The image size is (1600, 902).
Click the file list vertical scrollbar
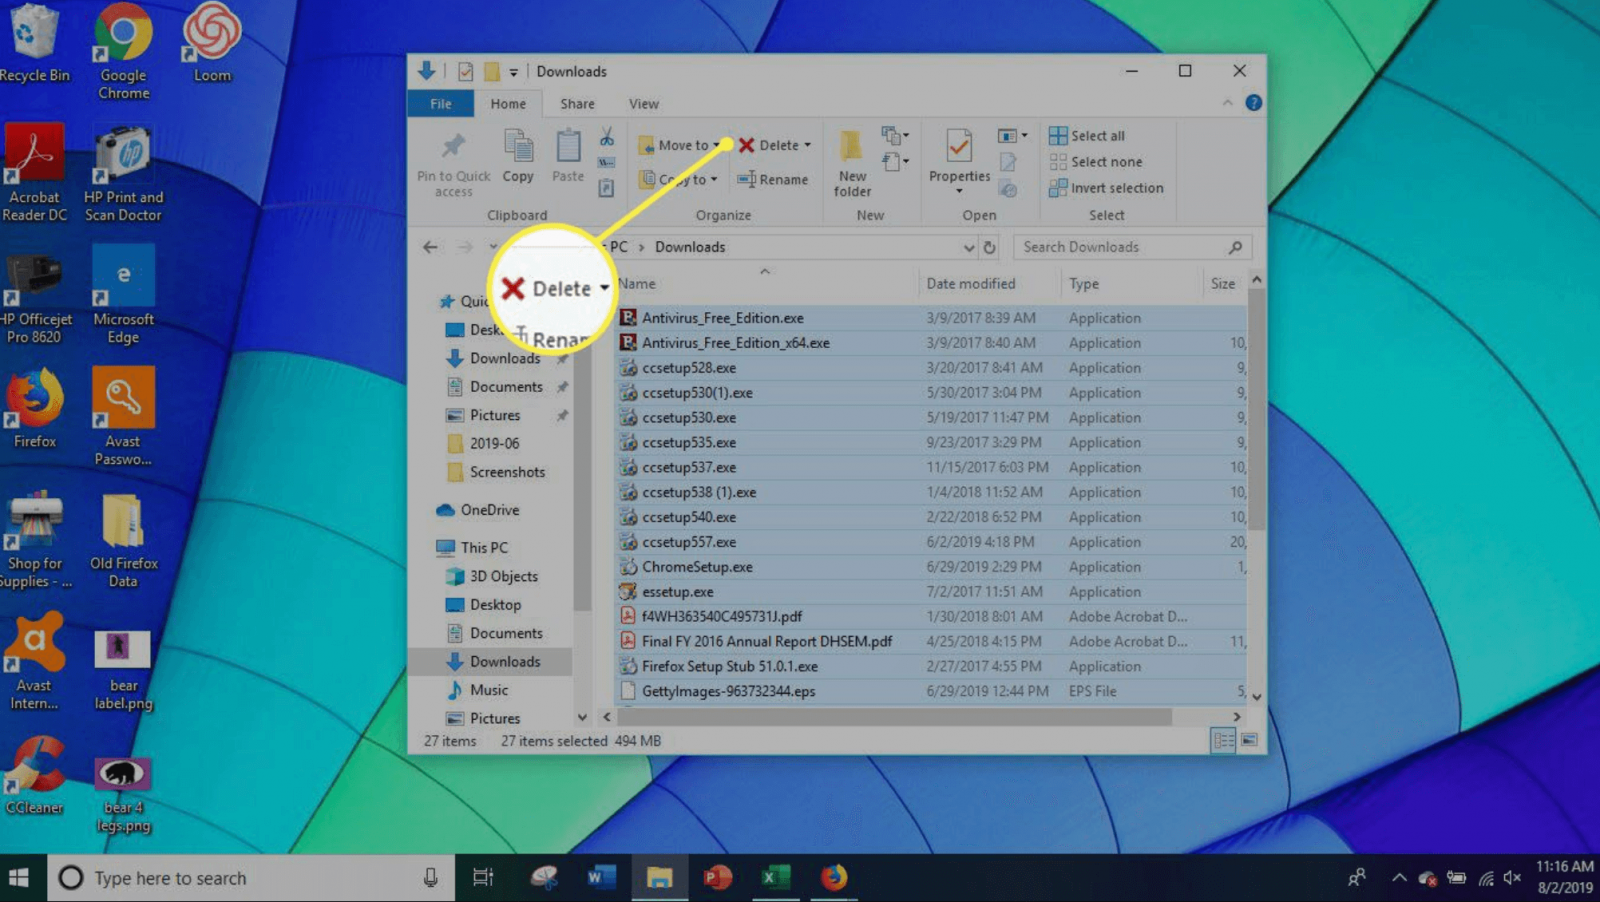click(1256, 410)
